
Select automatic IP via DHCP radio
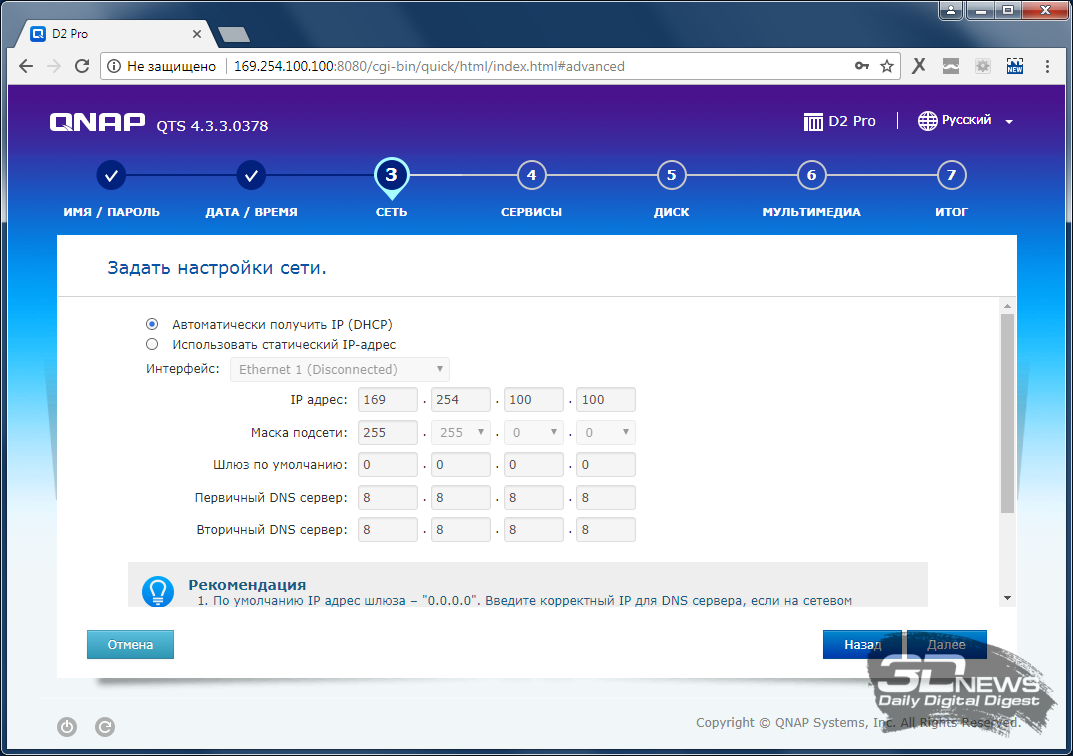point(152,324)
